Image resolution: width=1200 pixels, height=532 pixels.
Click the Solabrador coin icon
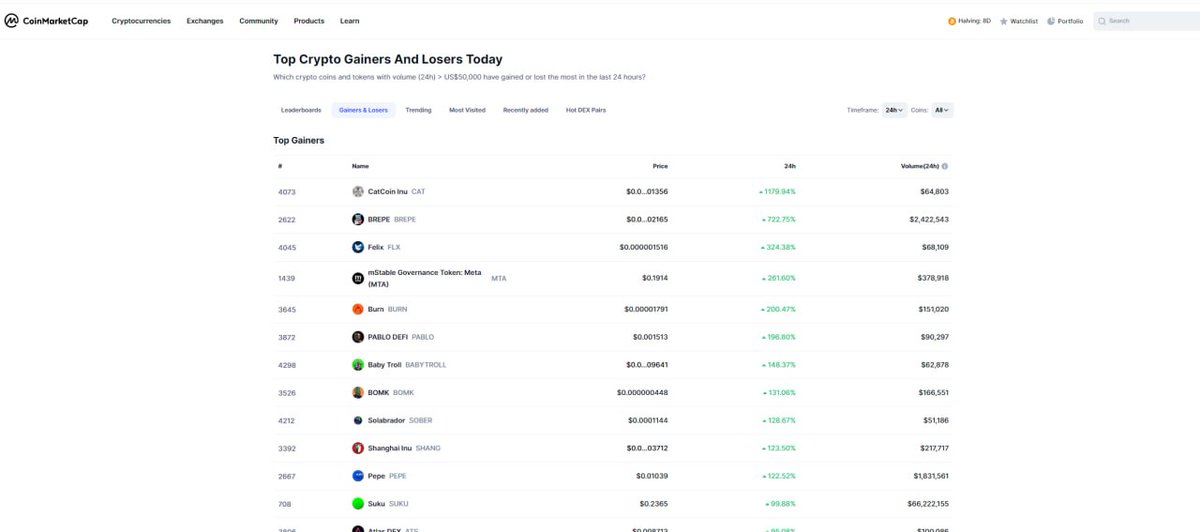point(358,420)
